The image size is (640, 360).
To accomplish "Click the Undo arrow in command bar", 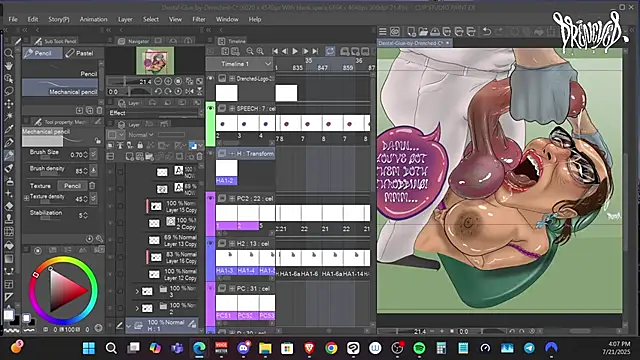I will click(487, 31).
